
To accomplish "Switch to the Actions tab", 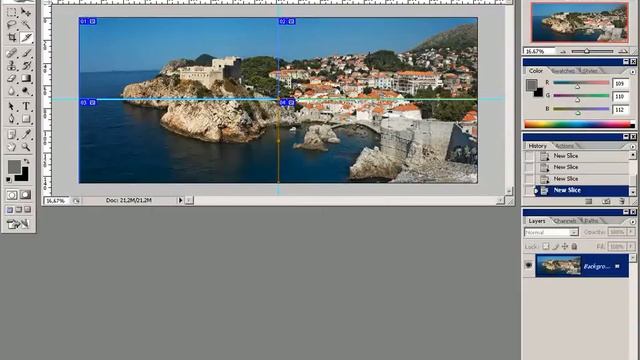I will [564, 146].
